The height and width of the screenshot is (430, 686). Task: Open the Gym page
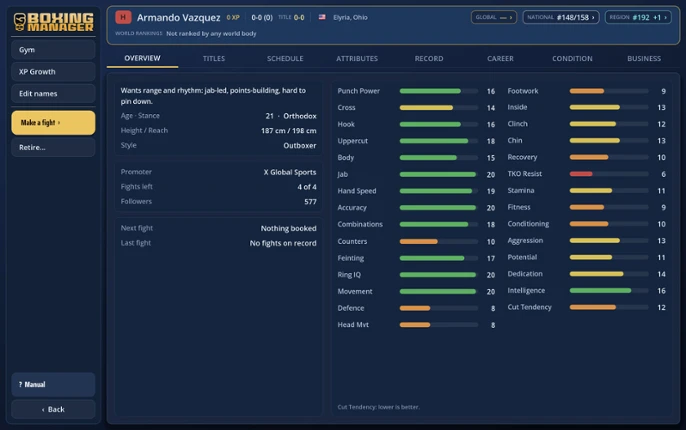(53, 50)
